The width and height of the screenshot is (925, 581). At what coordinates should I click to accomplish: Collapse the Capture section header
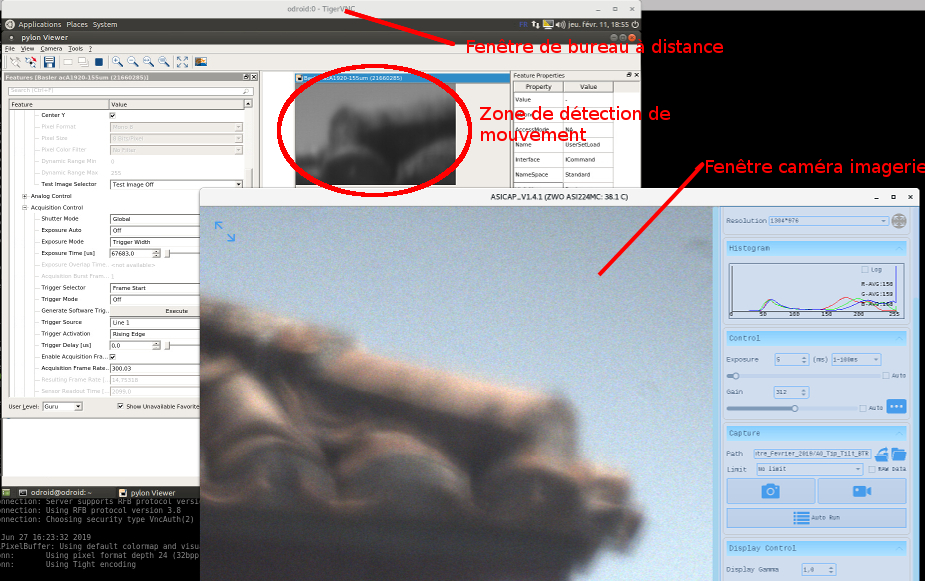816,433
